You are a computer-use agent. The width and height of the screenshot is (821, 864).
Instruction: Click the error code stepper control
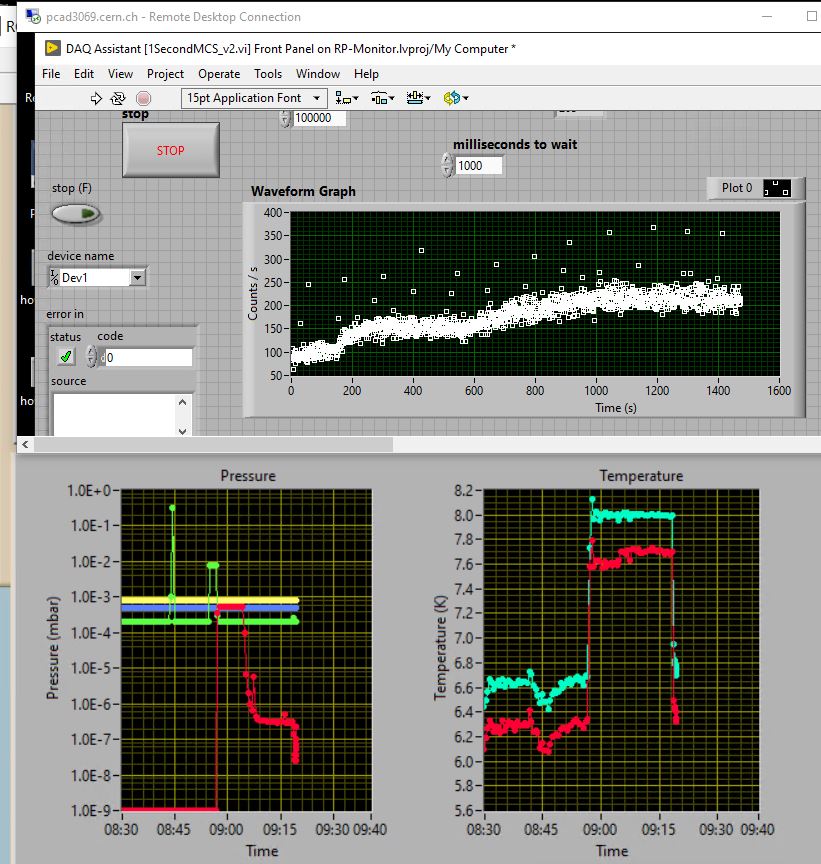pyautogui.click(x=91, y=357)
